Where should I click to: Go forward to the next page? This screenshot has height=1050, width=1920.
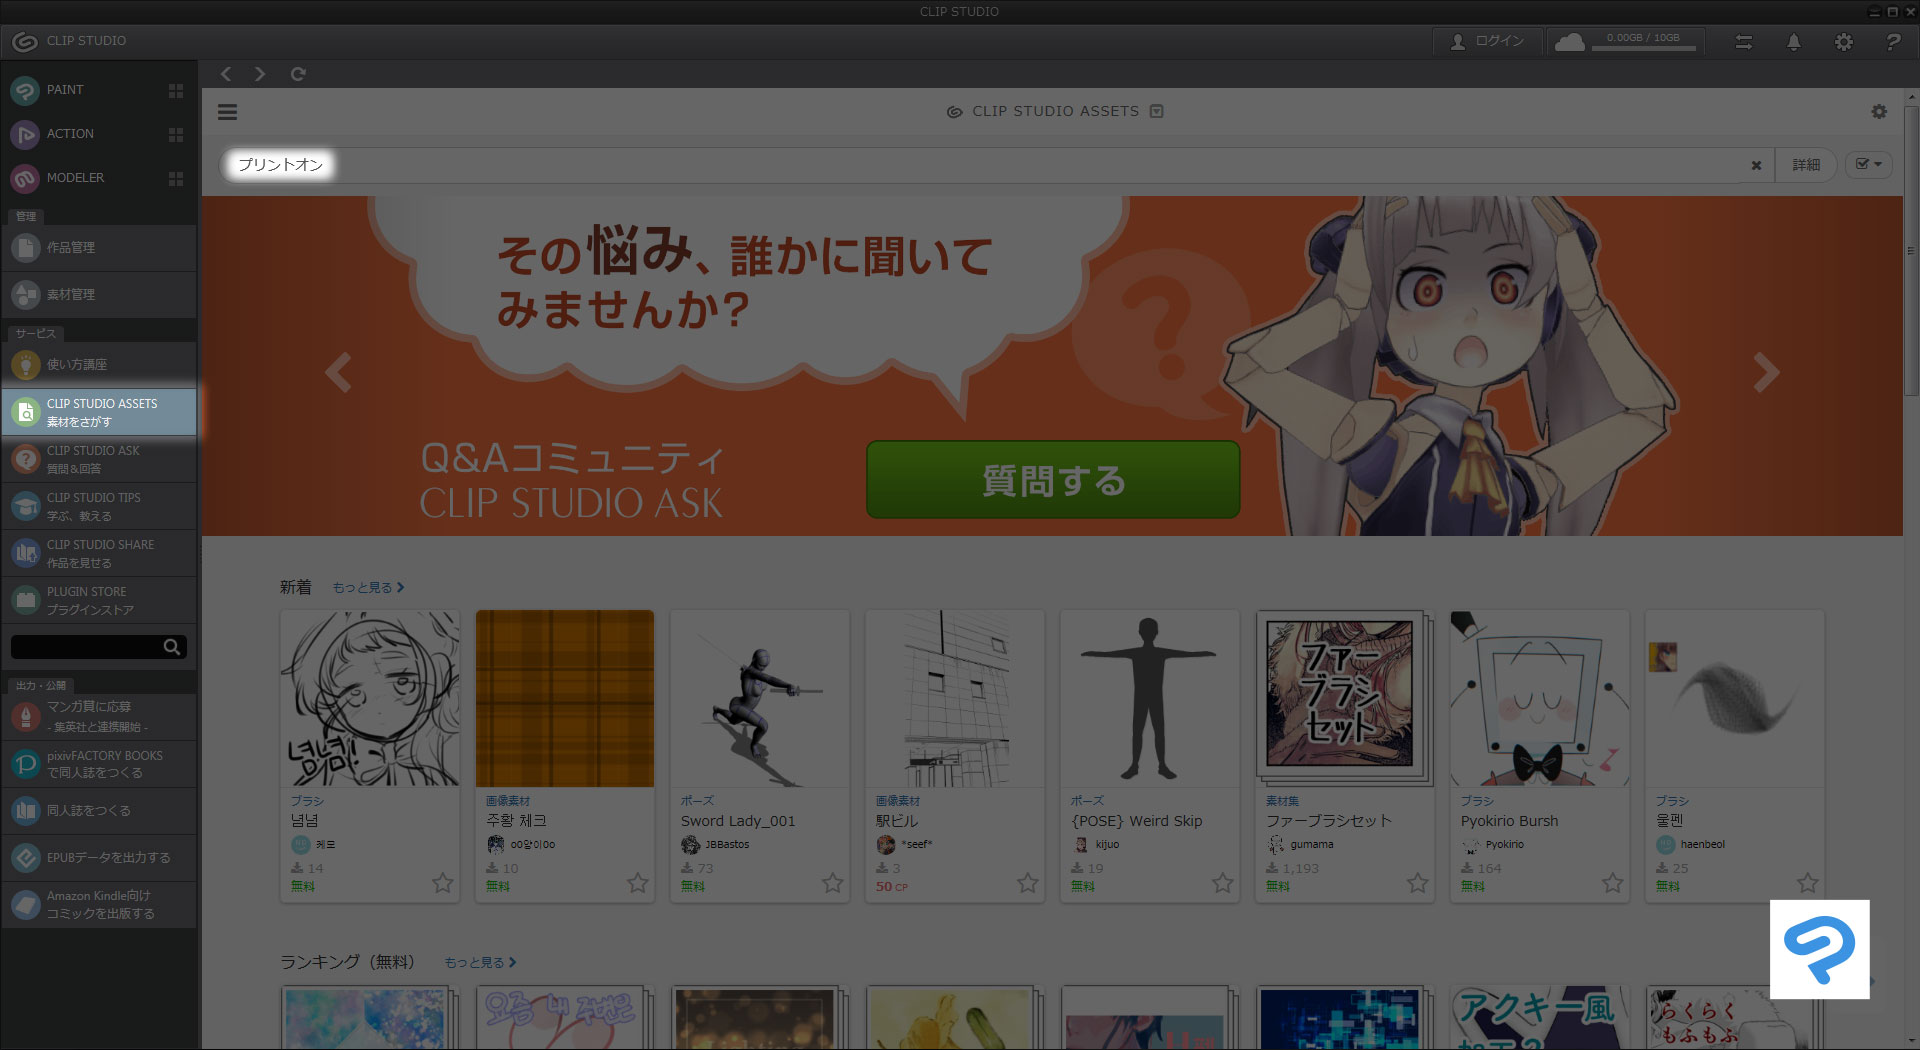pos(260,74)
